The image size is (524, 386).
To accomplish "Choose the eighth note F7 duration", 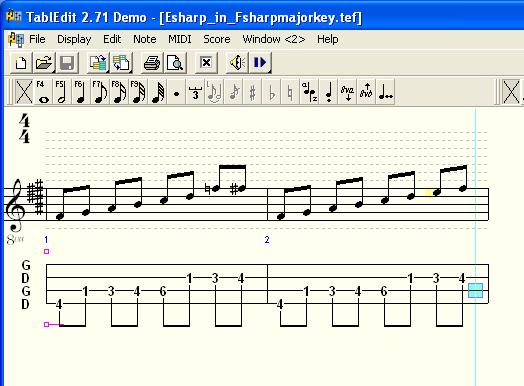I will coord(100,92).
